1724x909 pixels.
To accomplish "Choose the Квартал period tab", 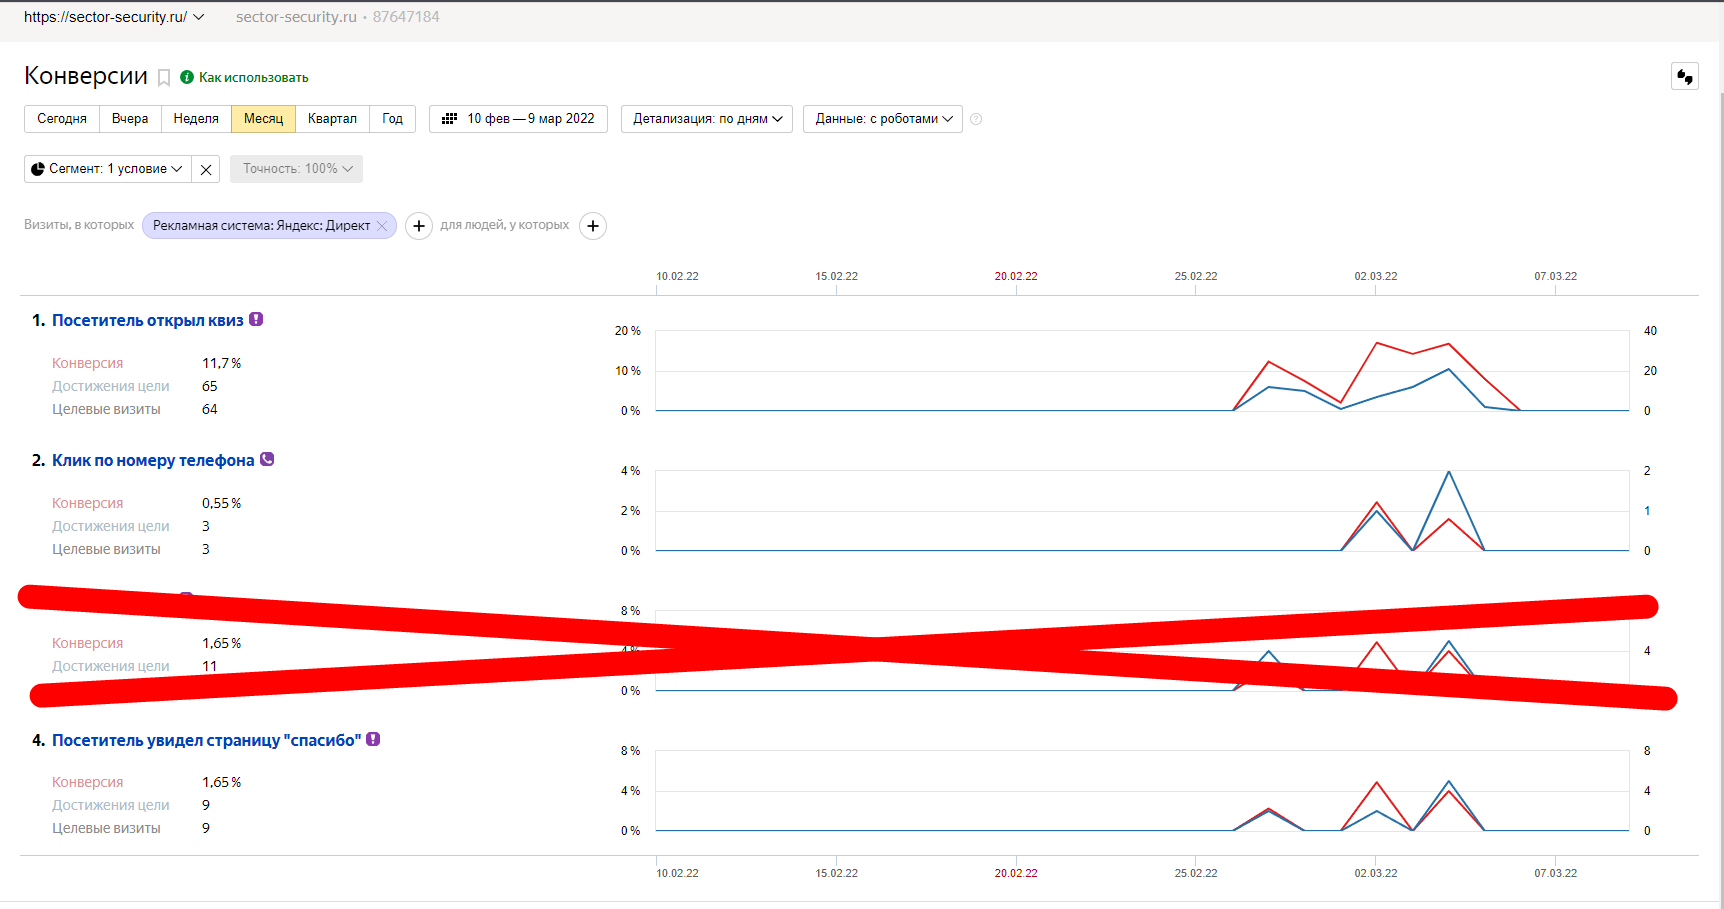I will 332,119.
